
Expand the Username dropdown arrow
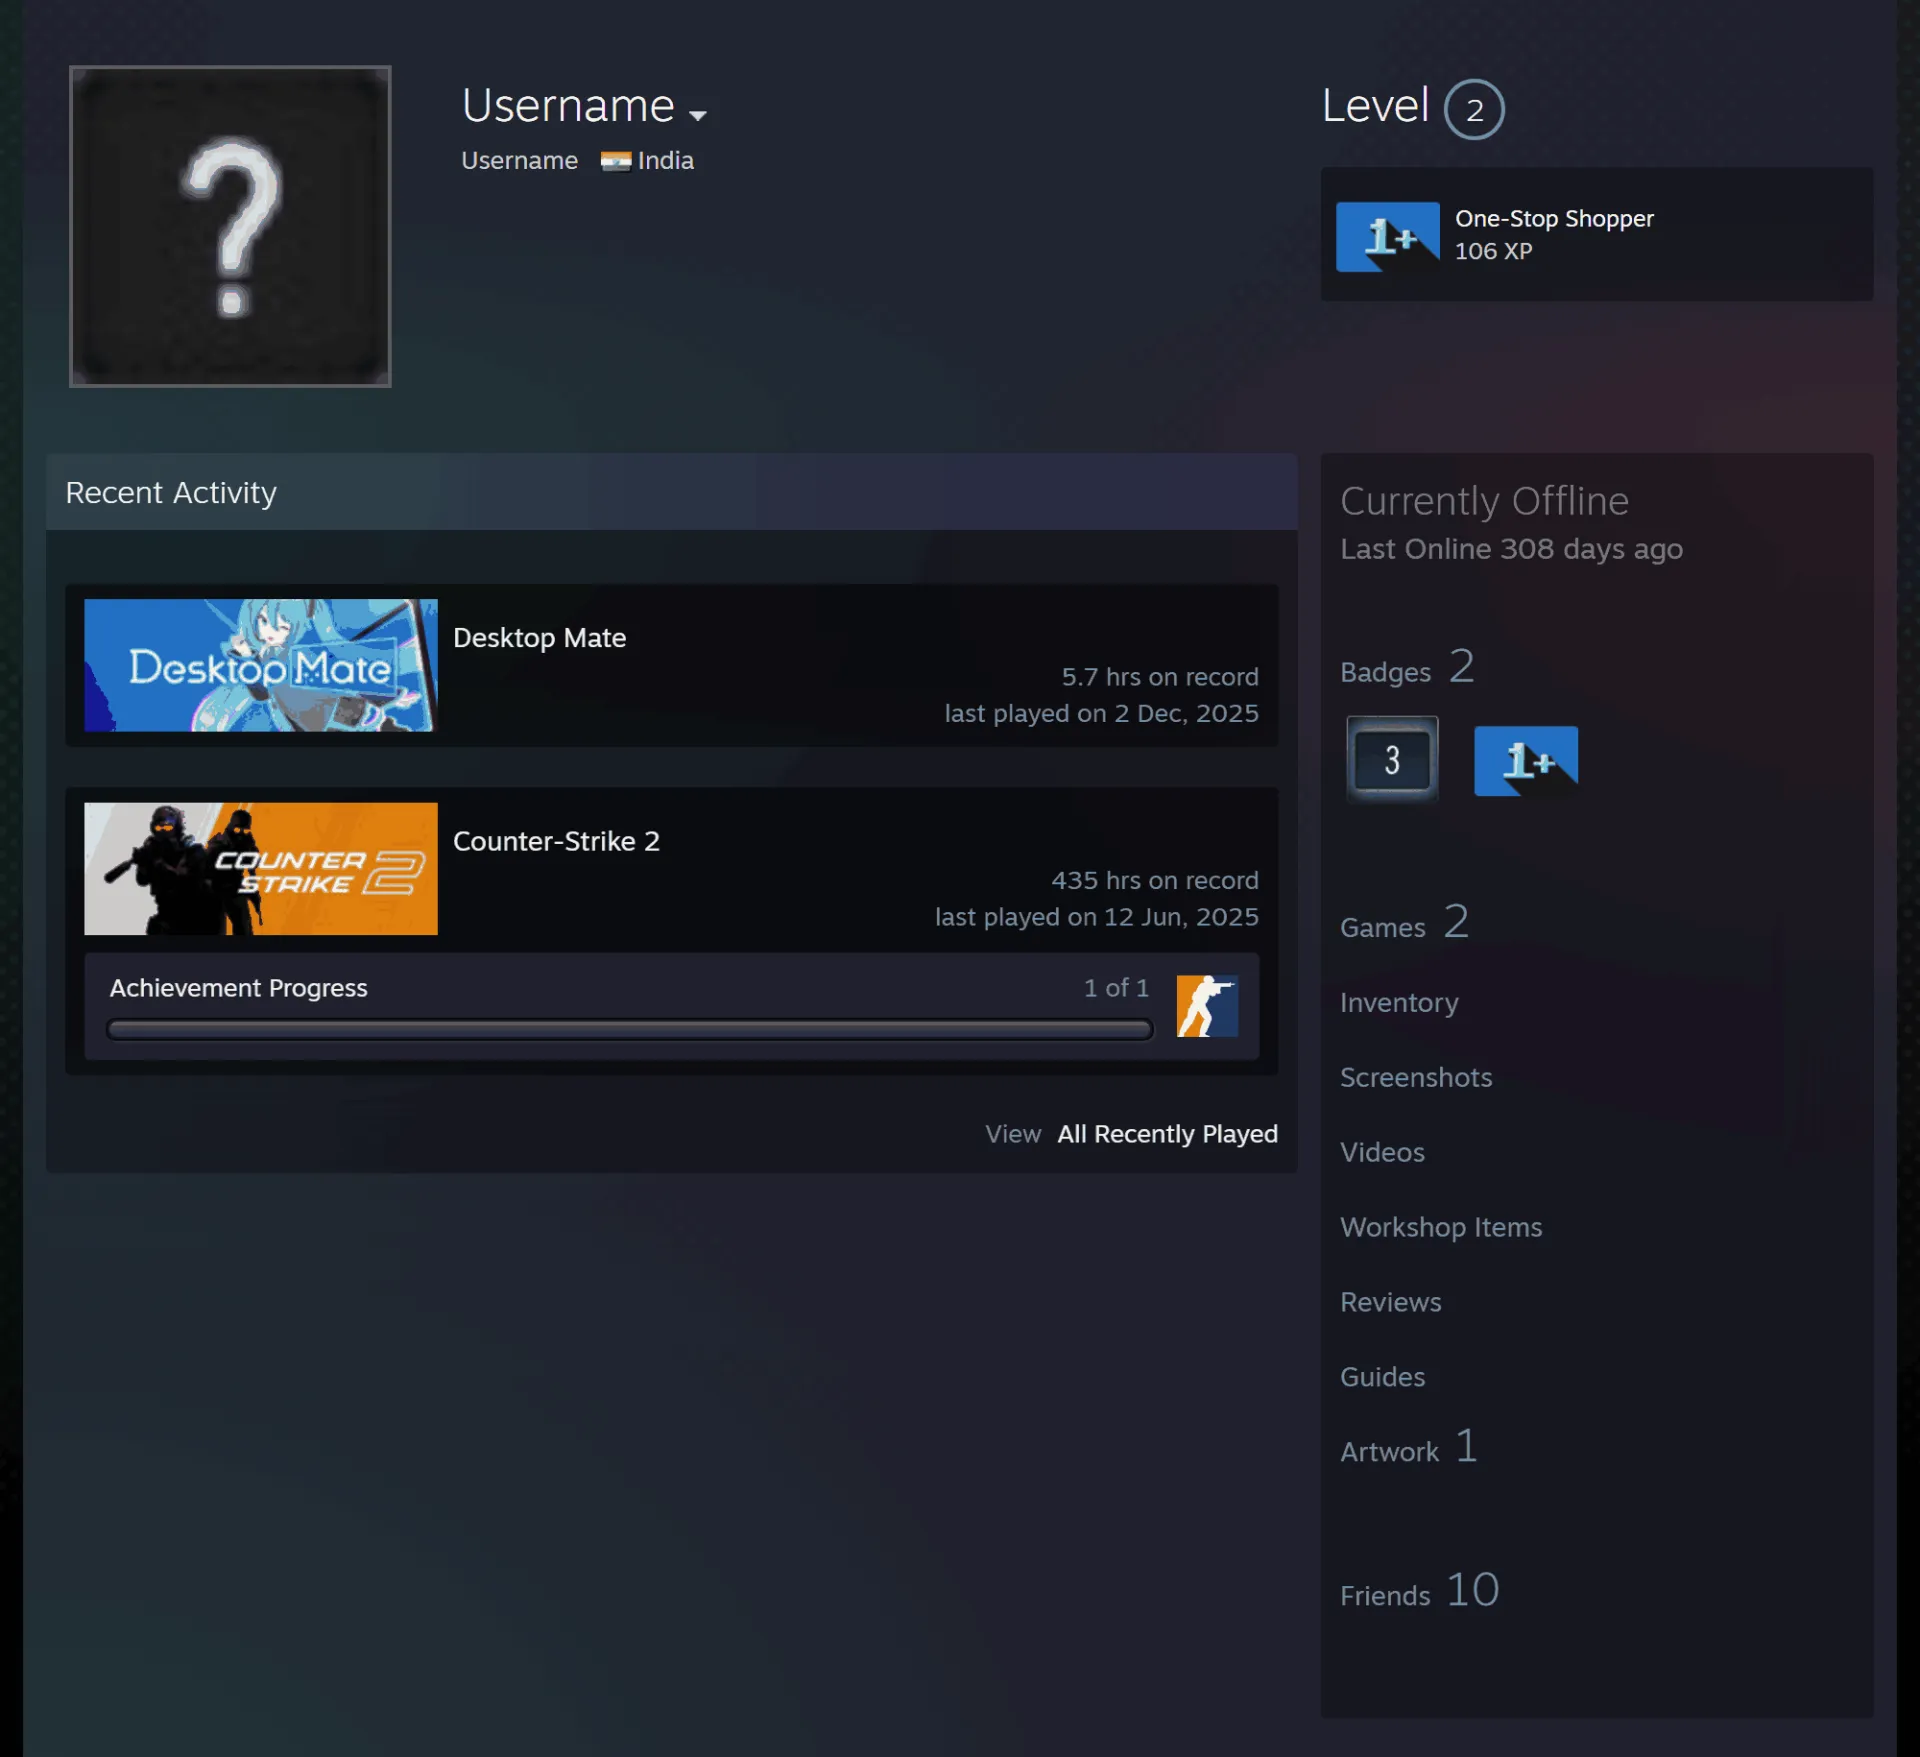pos(698,115)
